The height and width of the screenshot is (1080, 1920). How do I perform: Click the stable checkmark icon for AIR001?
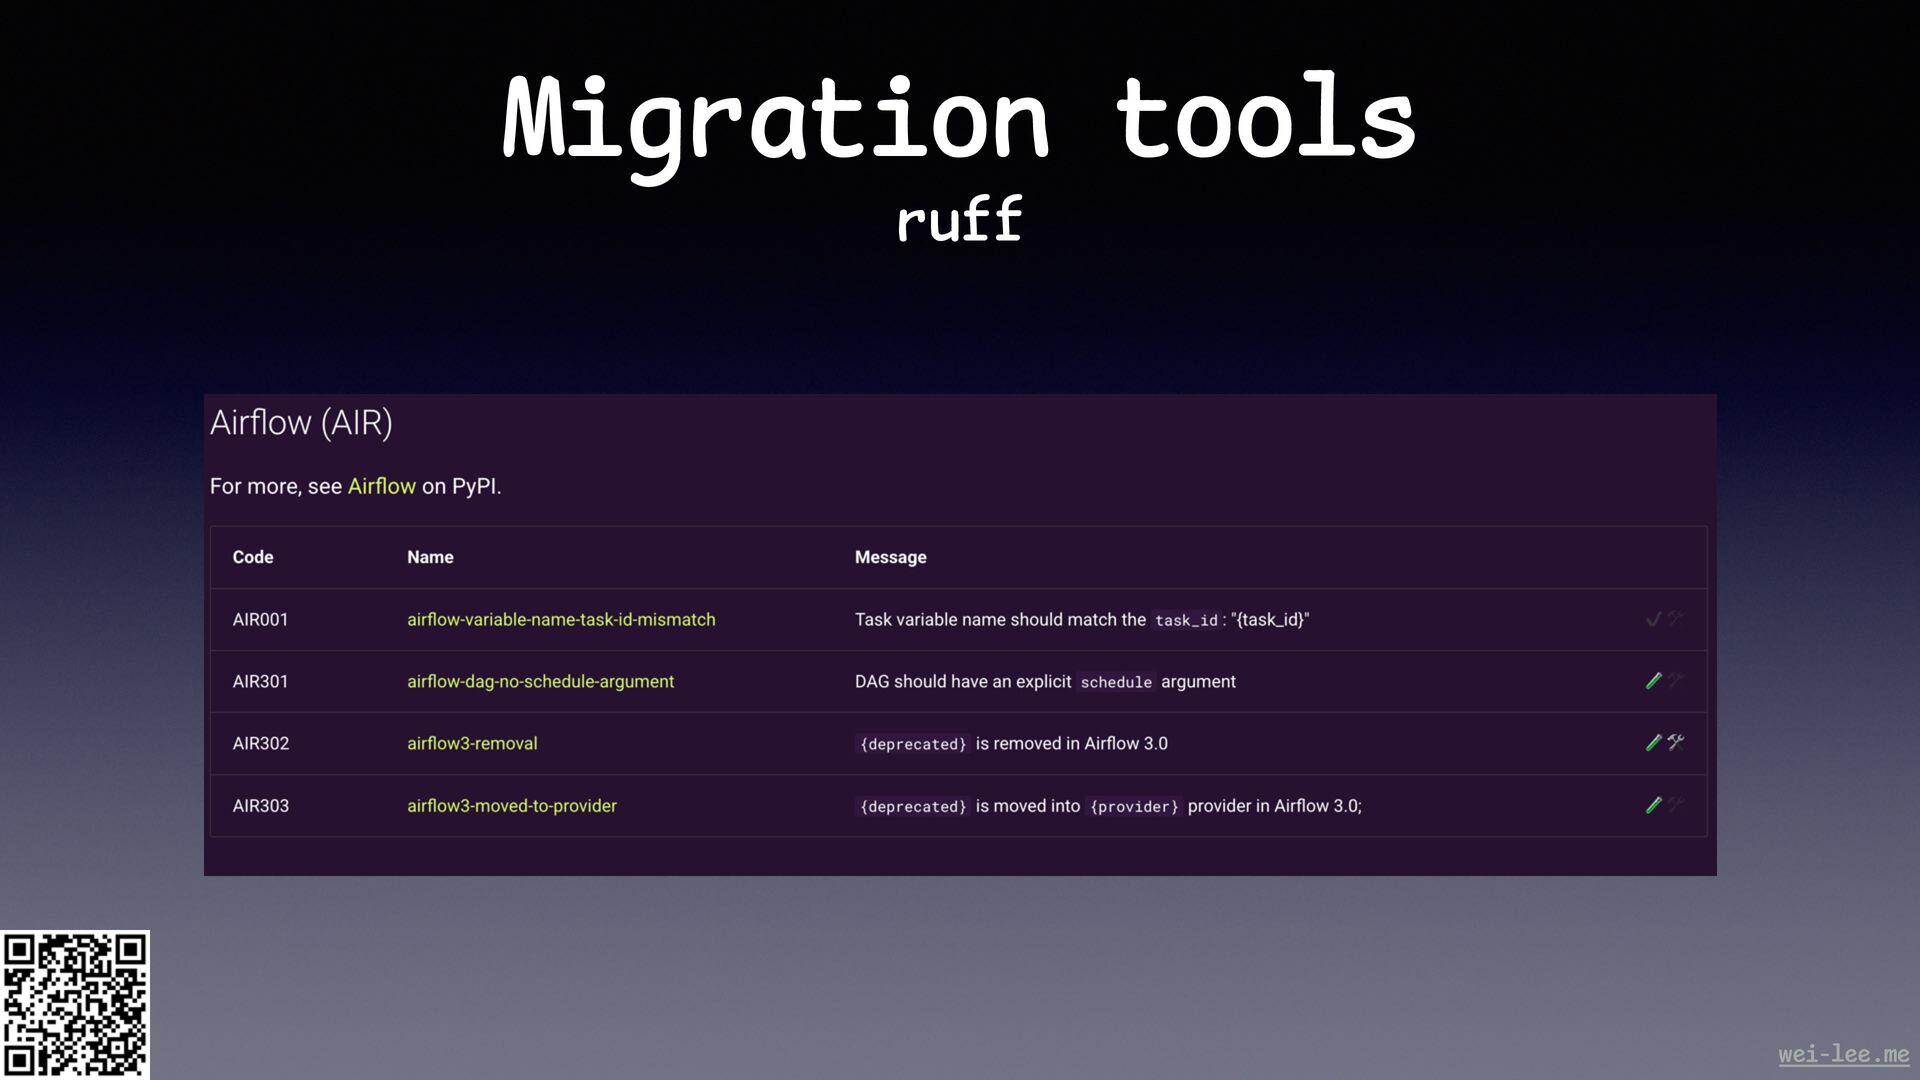click(x=1653, y=620)
